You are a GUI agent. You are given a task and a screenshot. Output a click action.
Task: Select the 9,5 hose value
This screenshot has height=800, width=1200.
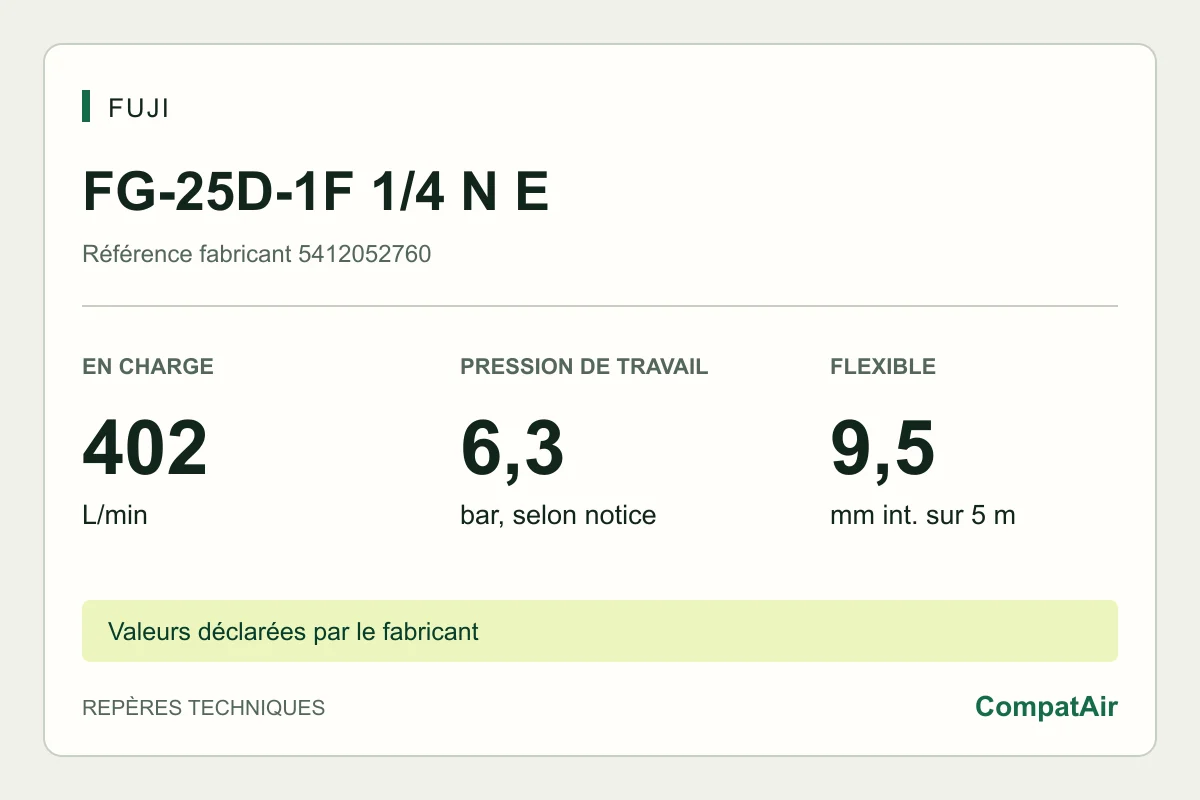pos(882,449)
